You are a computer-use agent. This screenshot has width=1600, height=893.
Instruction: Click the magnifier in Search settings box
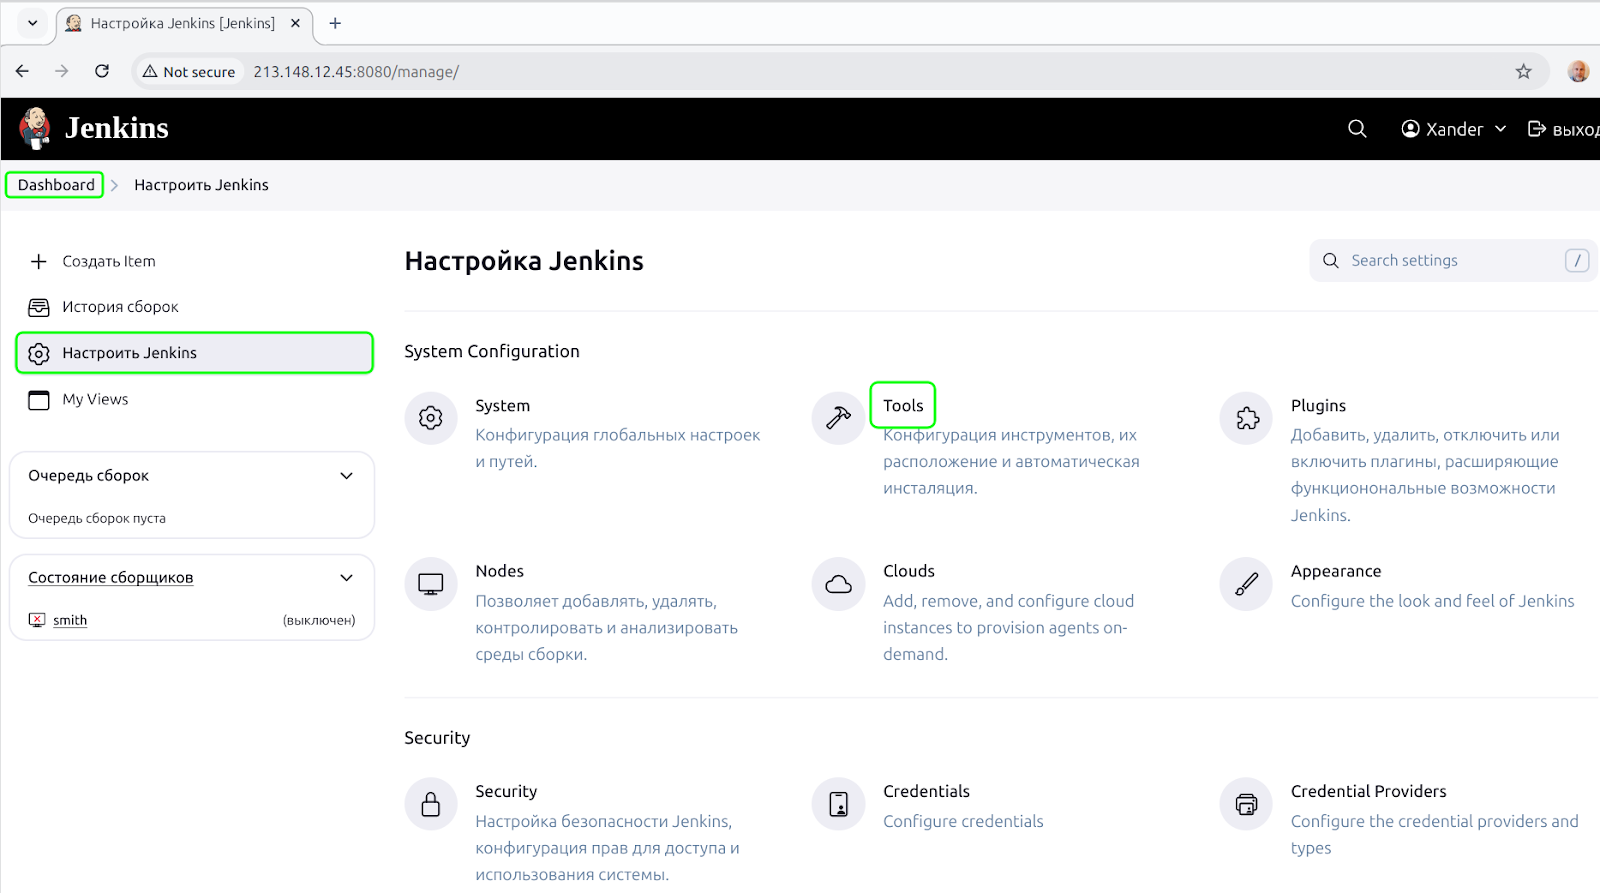pyautogui.click(x=1330, y=261)
